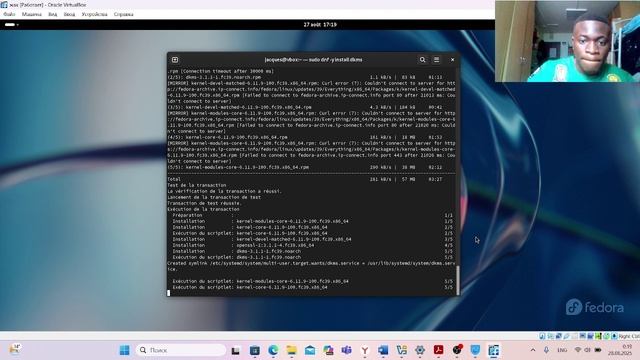The height and width of the screenshot is (360, 640).
Task: Open the red notification-badged taskbar app
Action: 457,350
